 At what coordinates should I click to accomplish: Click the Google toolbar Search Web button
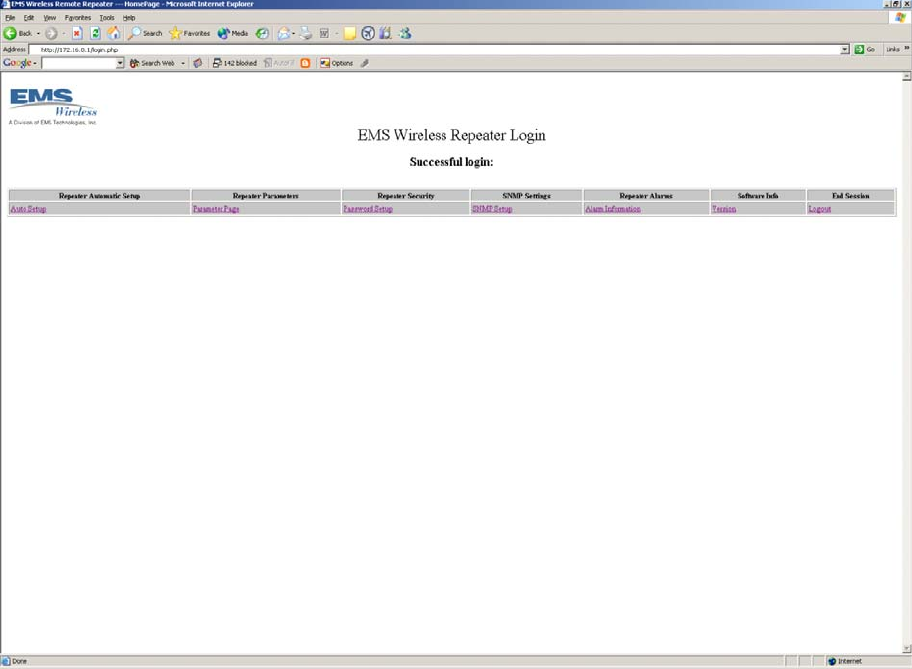point(152,63)
